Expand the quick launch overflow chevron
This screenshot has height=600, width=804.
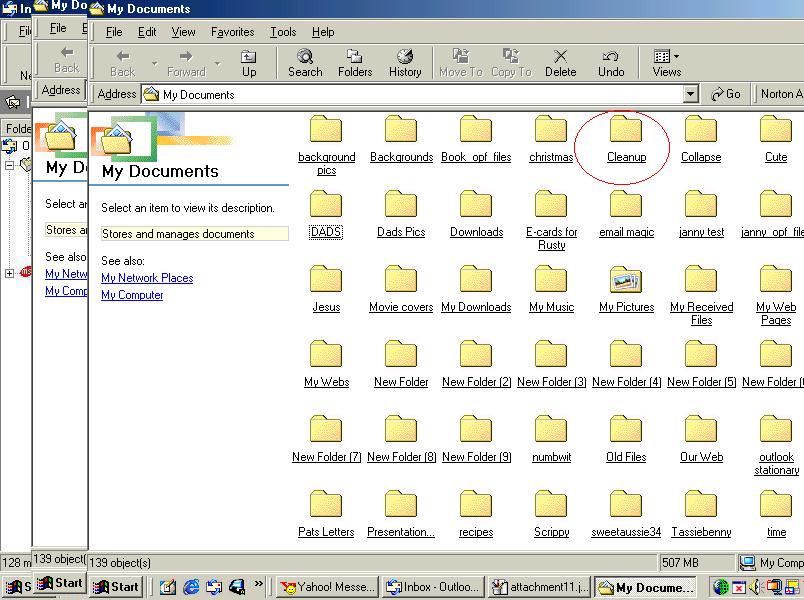[260, 585]
